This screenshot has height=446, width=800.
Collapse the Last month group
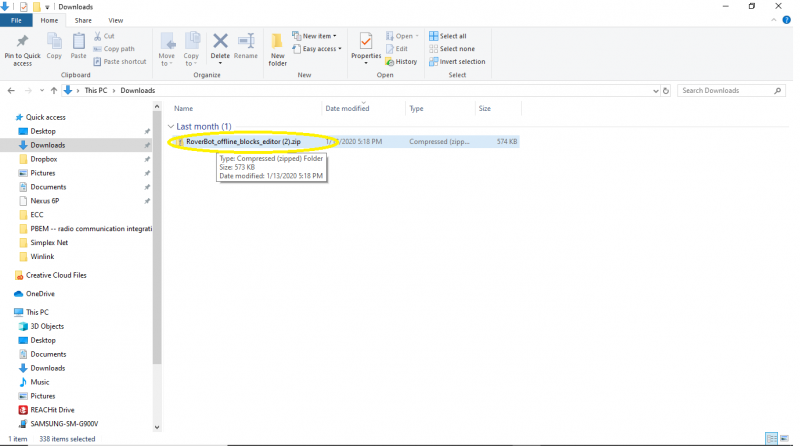[x=171, y=127]
